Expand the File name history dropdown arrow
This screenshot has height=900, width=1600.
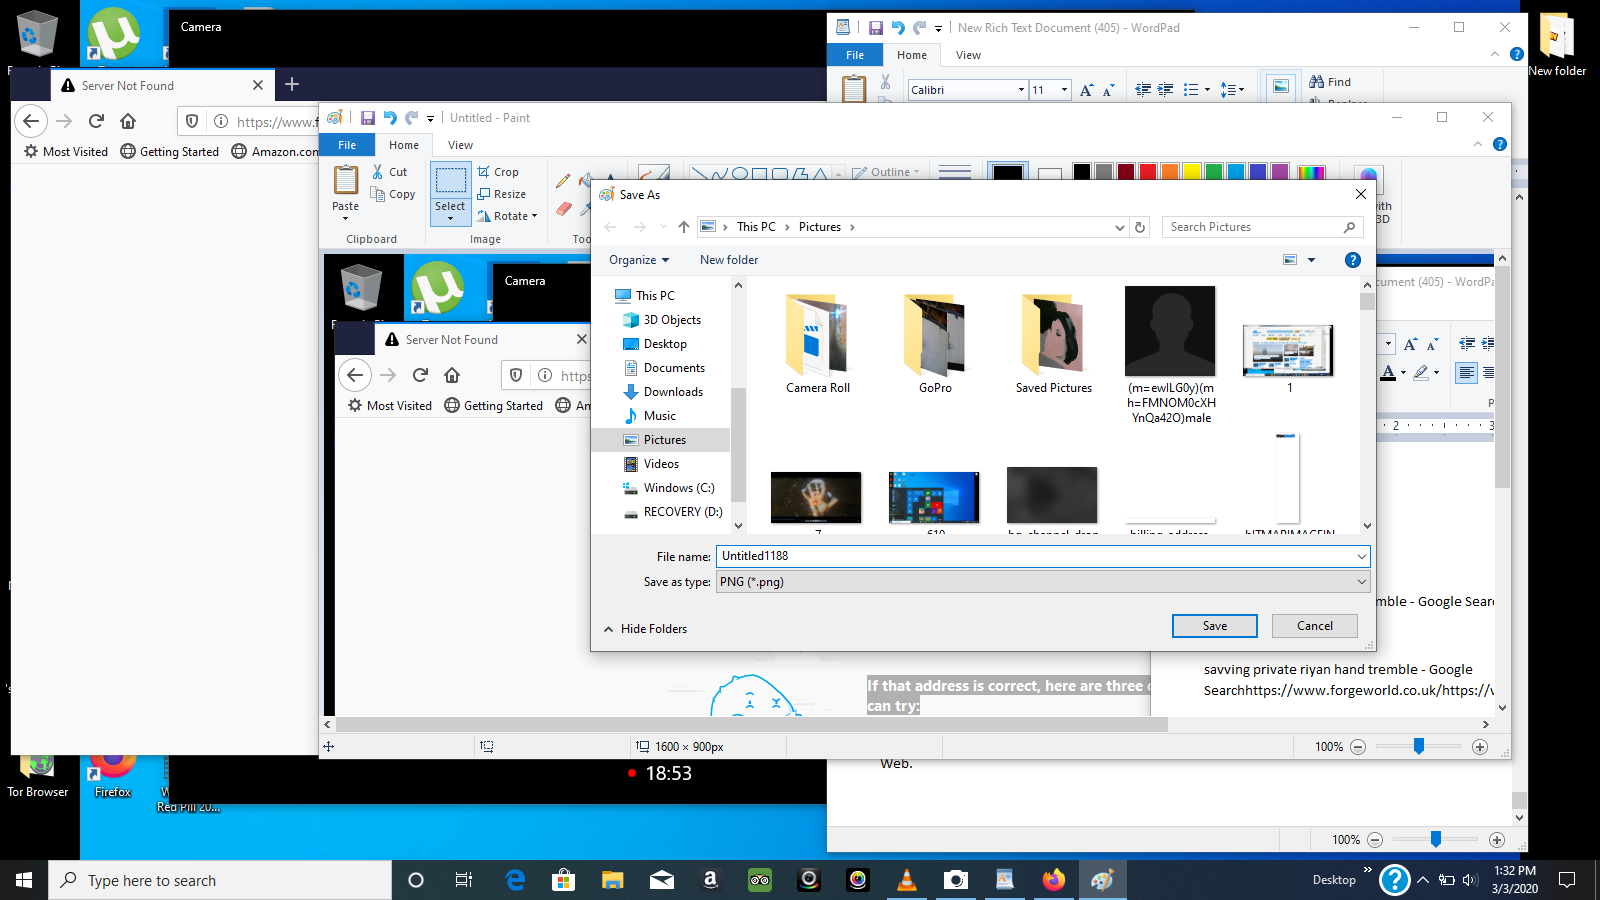click(1361, 556)
